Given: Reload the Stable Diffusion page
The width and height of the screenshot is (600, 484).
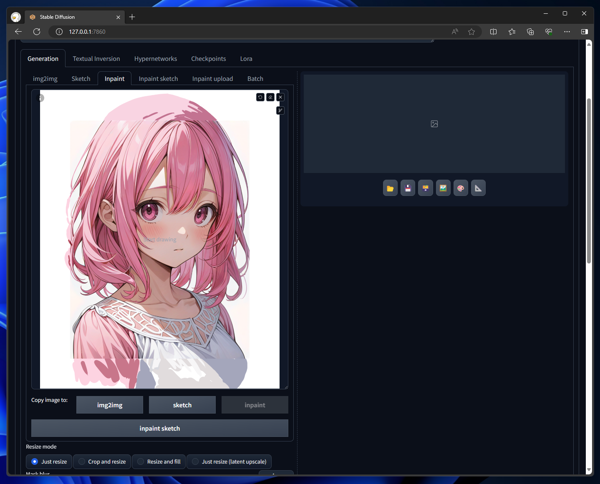Looking at the screenshot, I should click(x=37, y=32).
